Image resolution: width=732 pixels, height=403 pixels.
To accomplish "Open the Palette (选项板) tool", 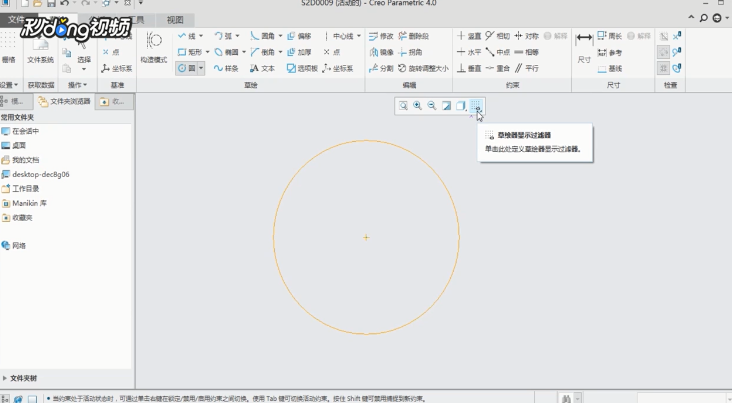I will click(302, 68).
